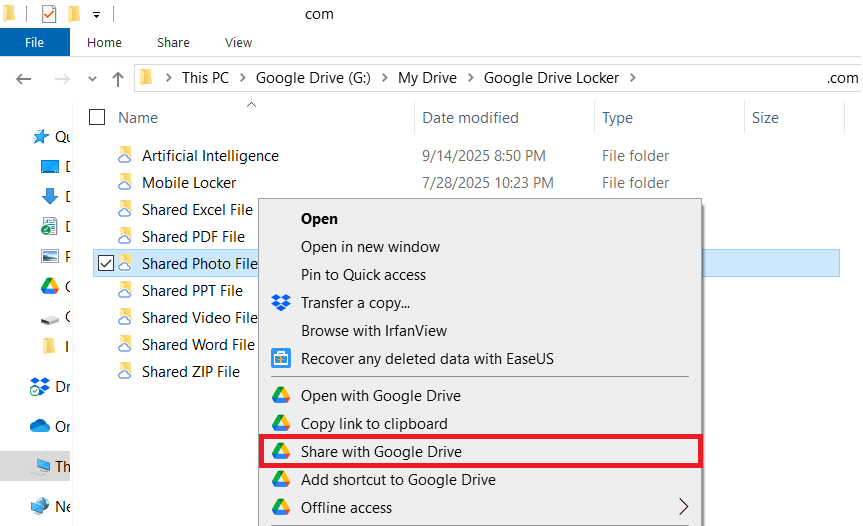Click the Mobile Locker folder icon

pyautogui.click(x=125, y=183)
